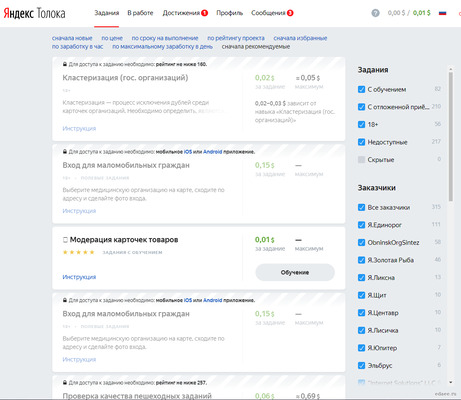The height and width of the screenshot is (400, 461).
Task: Uncheck the С обучением checkbox
Action: 361,89
